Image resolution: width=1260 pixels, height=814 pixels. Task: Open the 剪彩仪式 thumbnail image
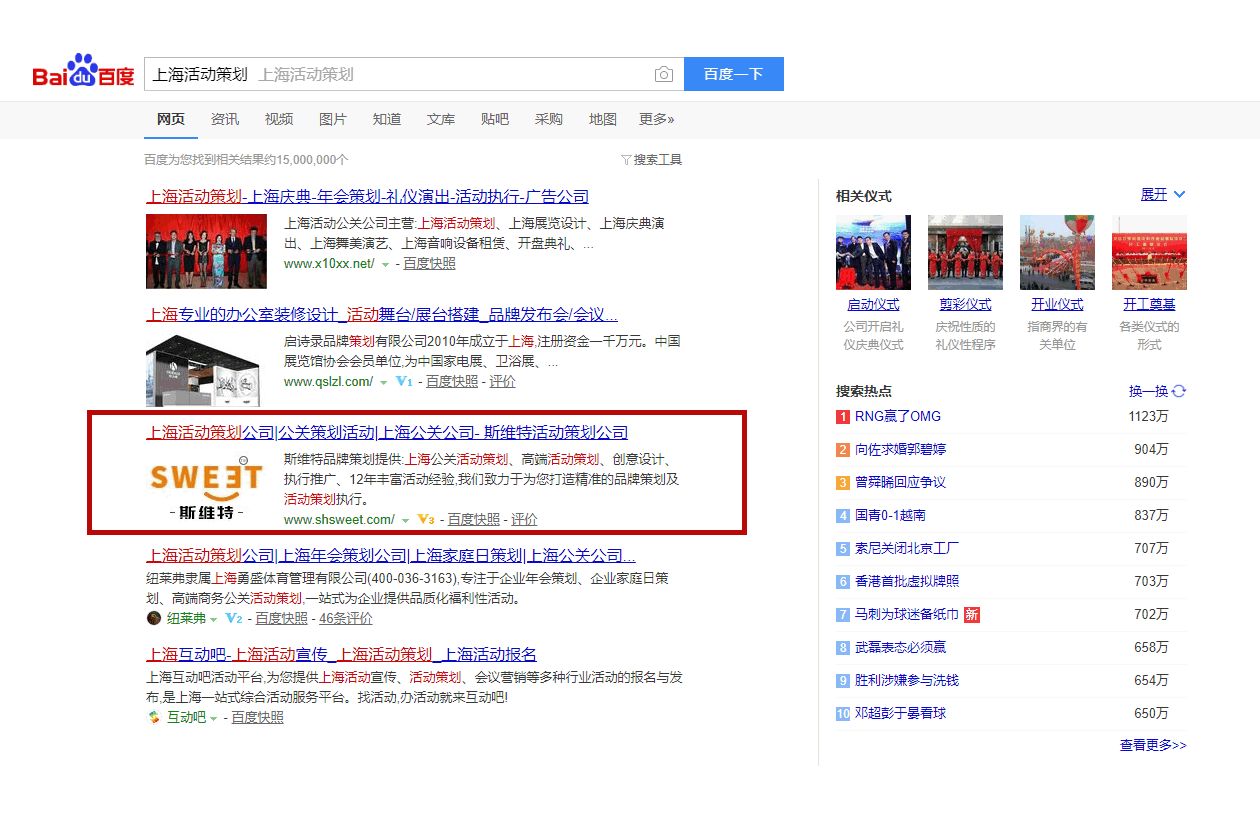click(x=965, y=252)
